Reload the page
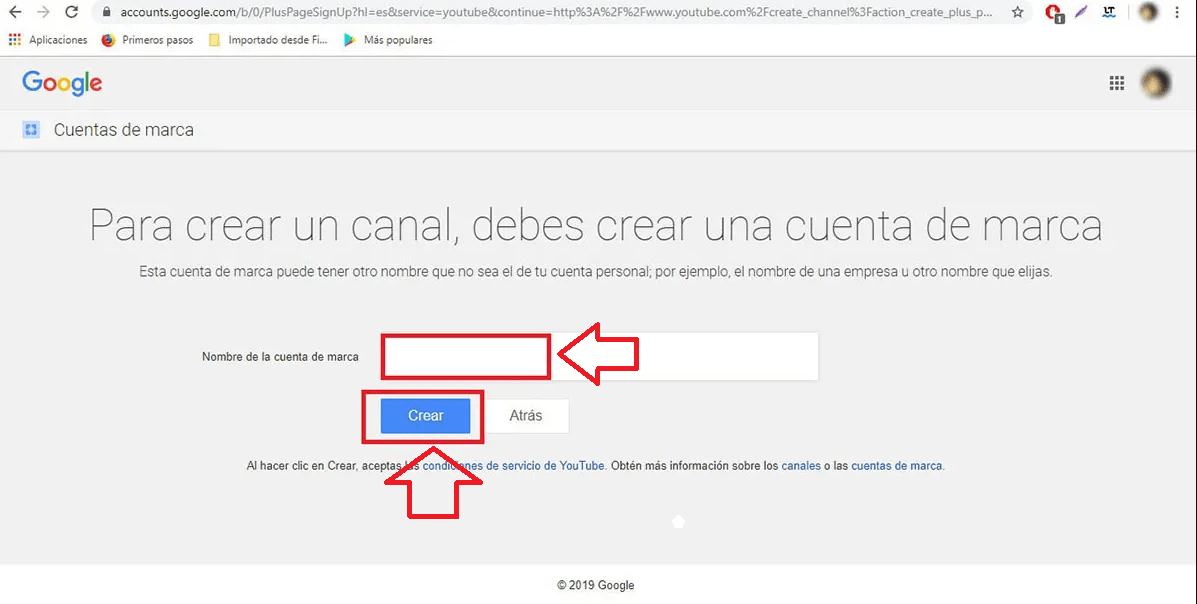The height and width of the screenshot is (604, 1197). coord(72,12)
